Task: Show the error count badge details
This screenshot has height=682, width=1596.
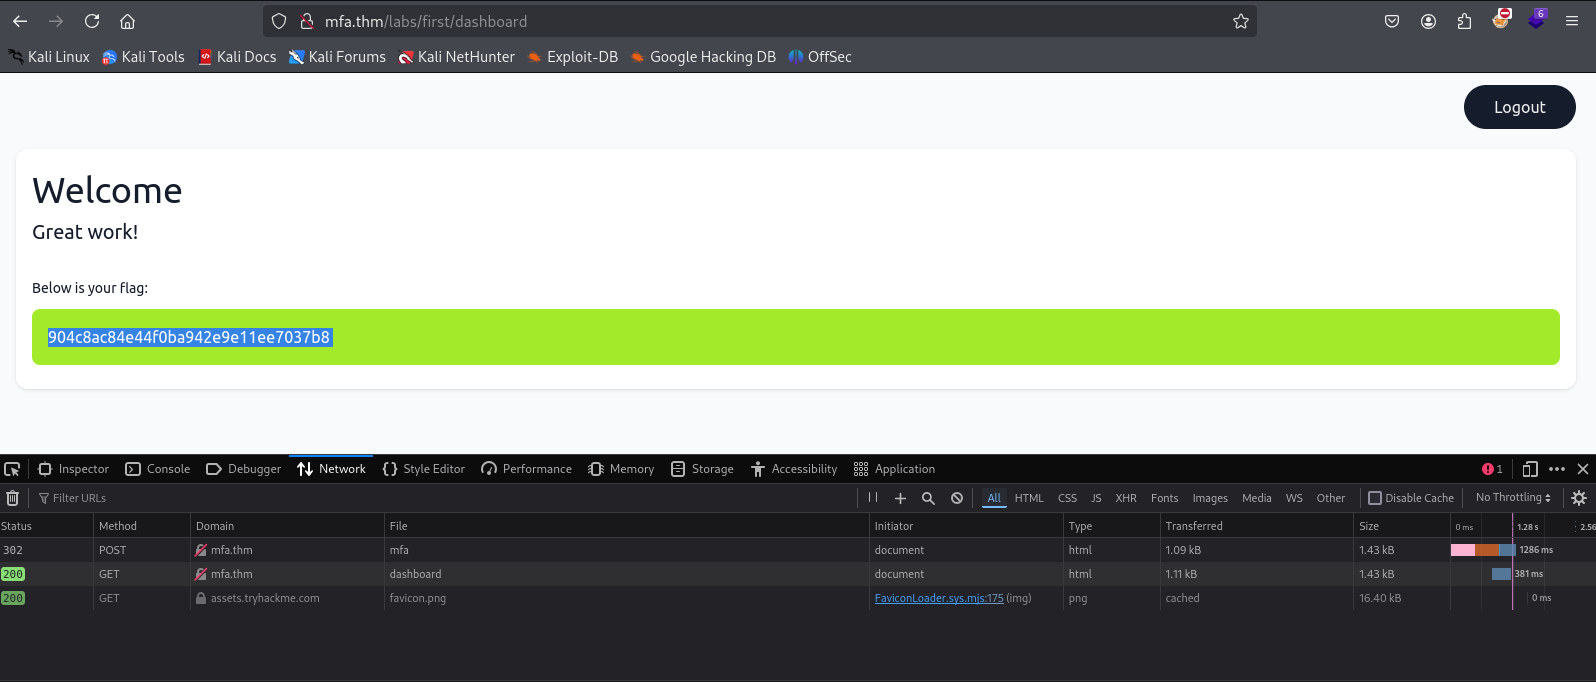Action: click(1492, 469)
